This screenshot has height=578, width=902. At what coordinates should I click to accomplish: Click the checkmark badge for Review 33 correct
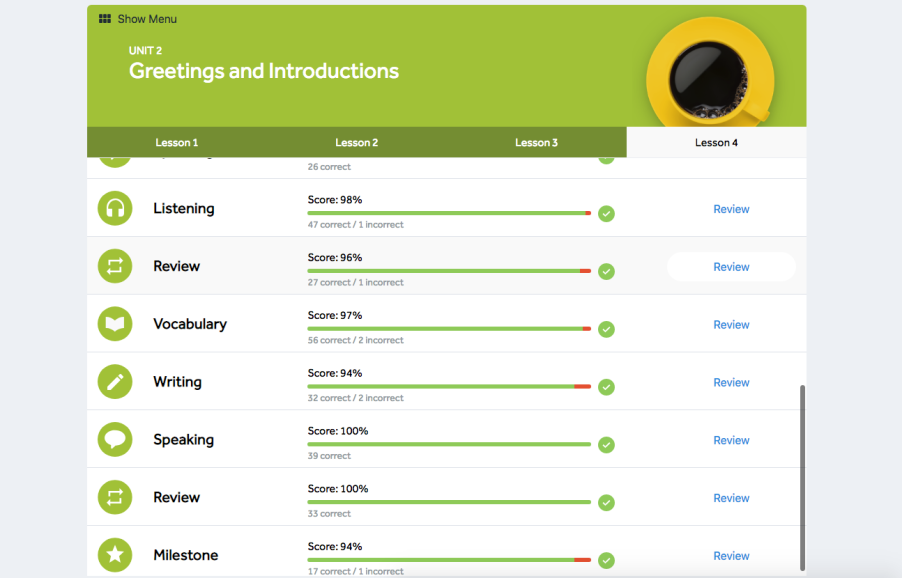click(606, 503)
